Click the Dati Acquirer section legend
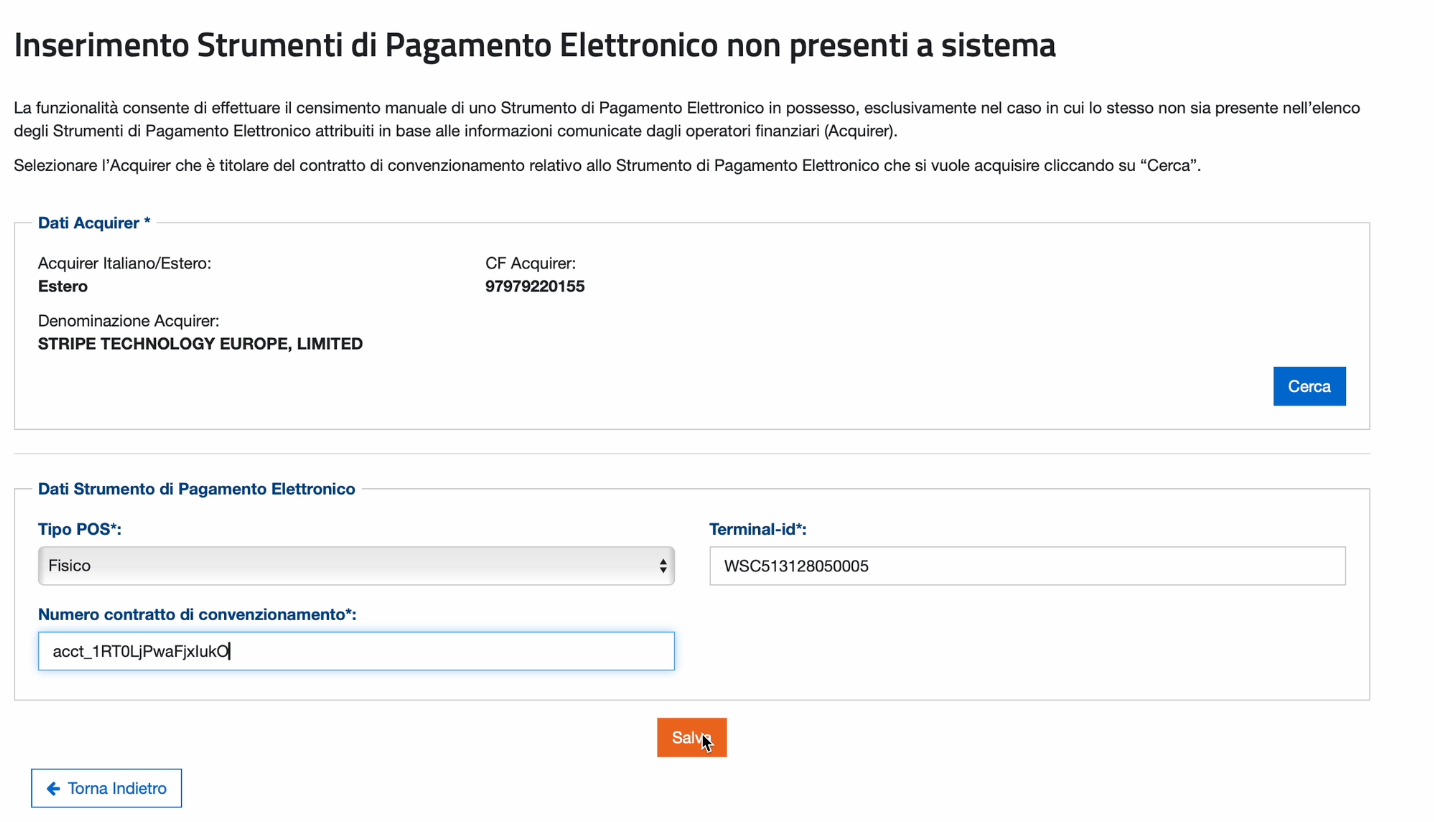Screen dimensions: 1434x822 94,223
